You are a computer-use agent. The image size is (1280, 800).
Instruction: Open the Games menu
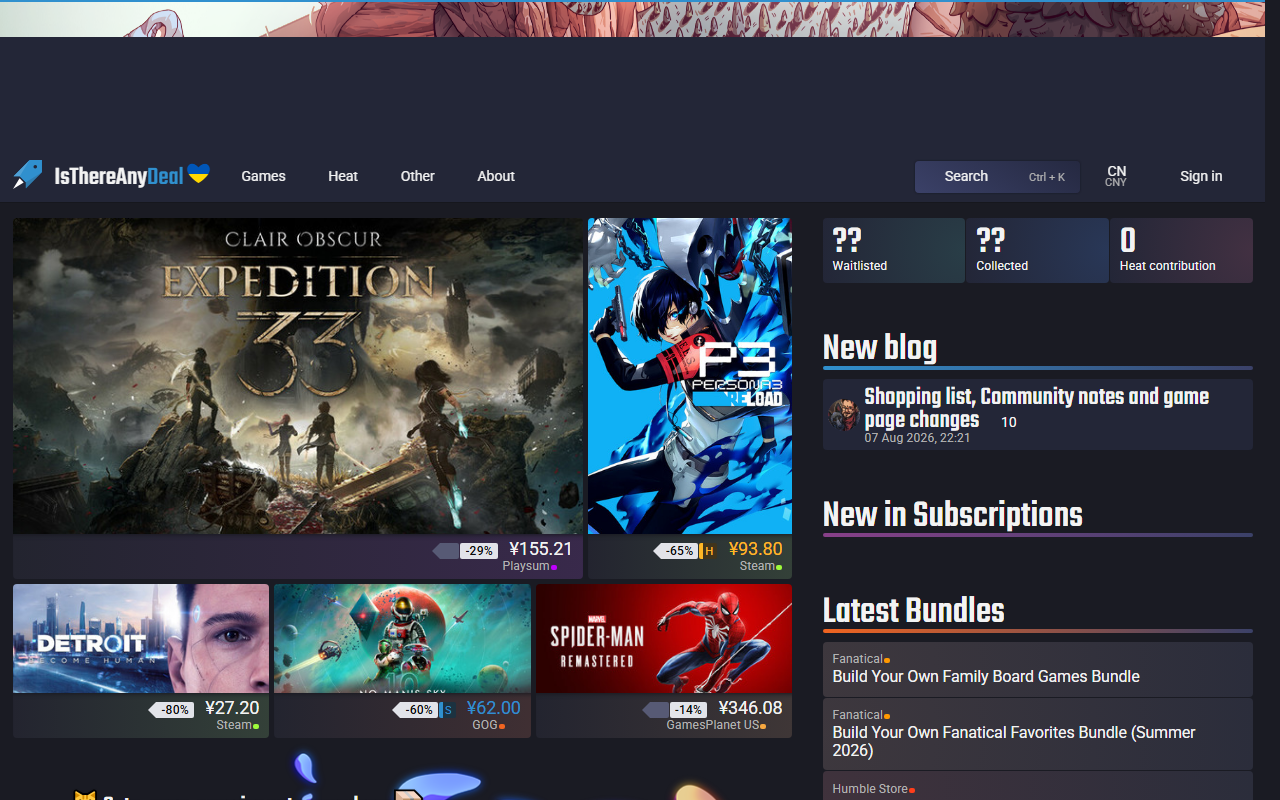[264, 176]
